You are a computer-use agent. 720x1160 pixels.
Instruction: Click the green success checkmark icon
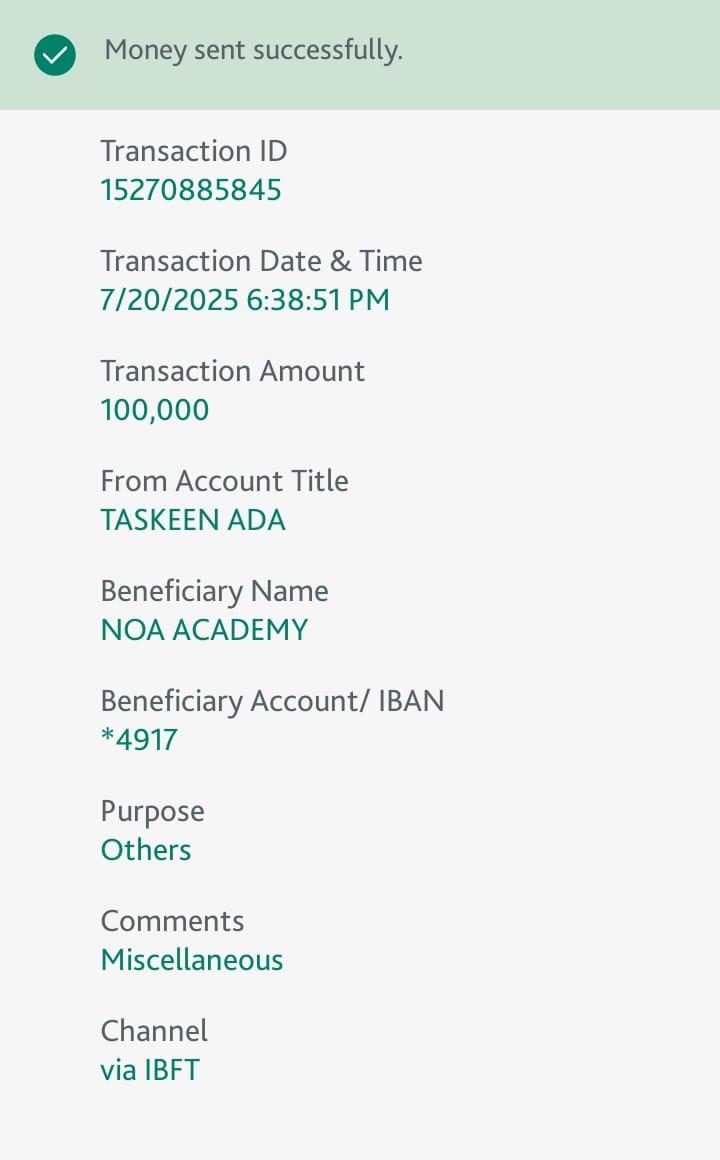click(x=54, y=55)
